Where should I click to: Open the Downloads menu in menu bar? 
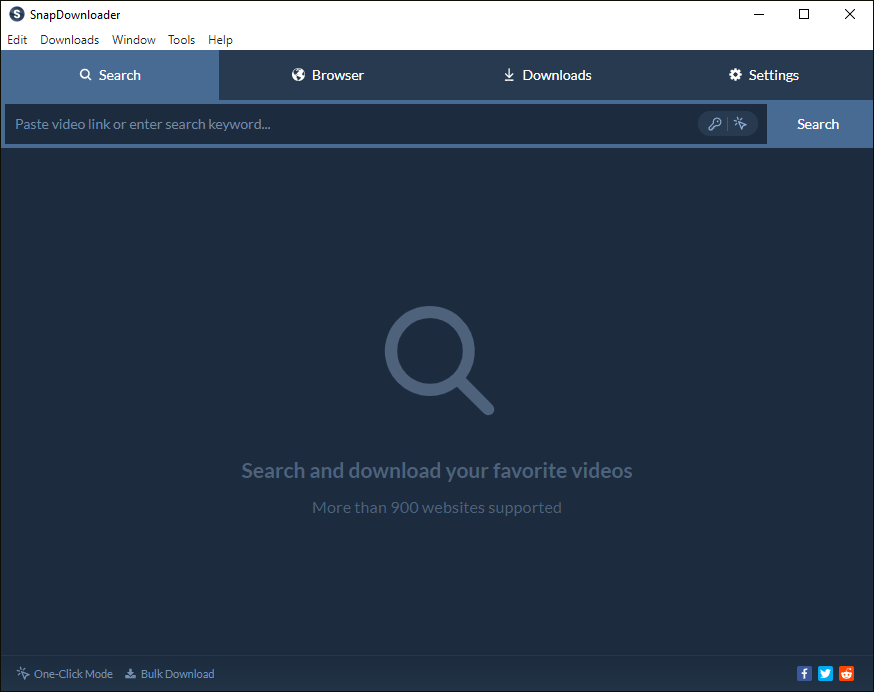[70, 40]
